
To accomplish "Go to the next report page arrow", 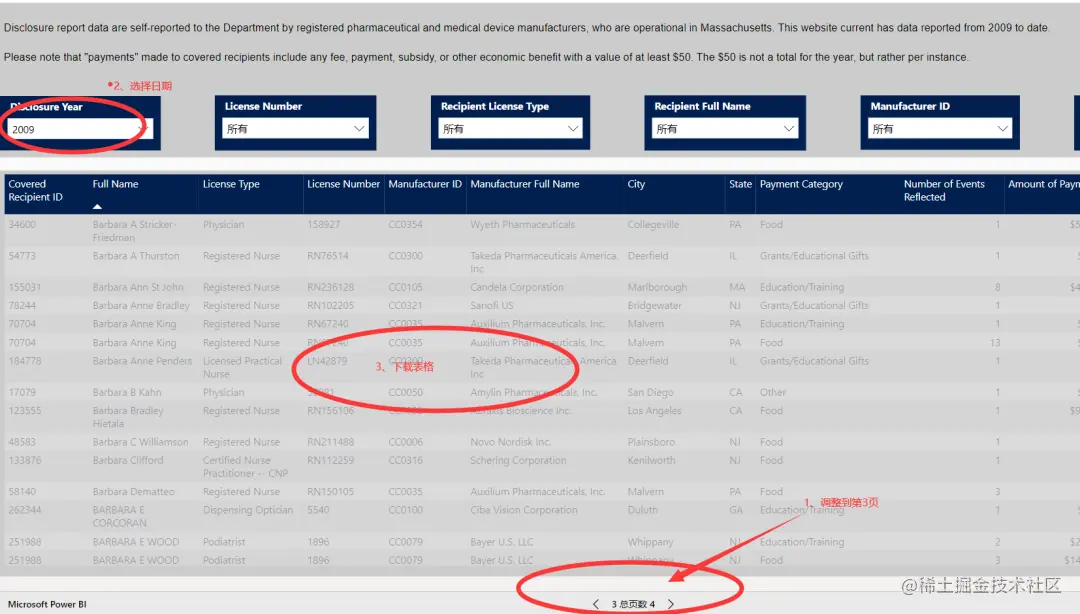I will point(671,604).
